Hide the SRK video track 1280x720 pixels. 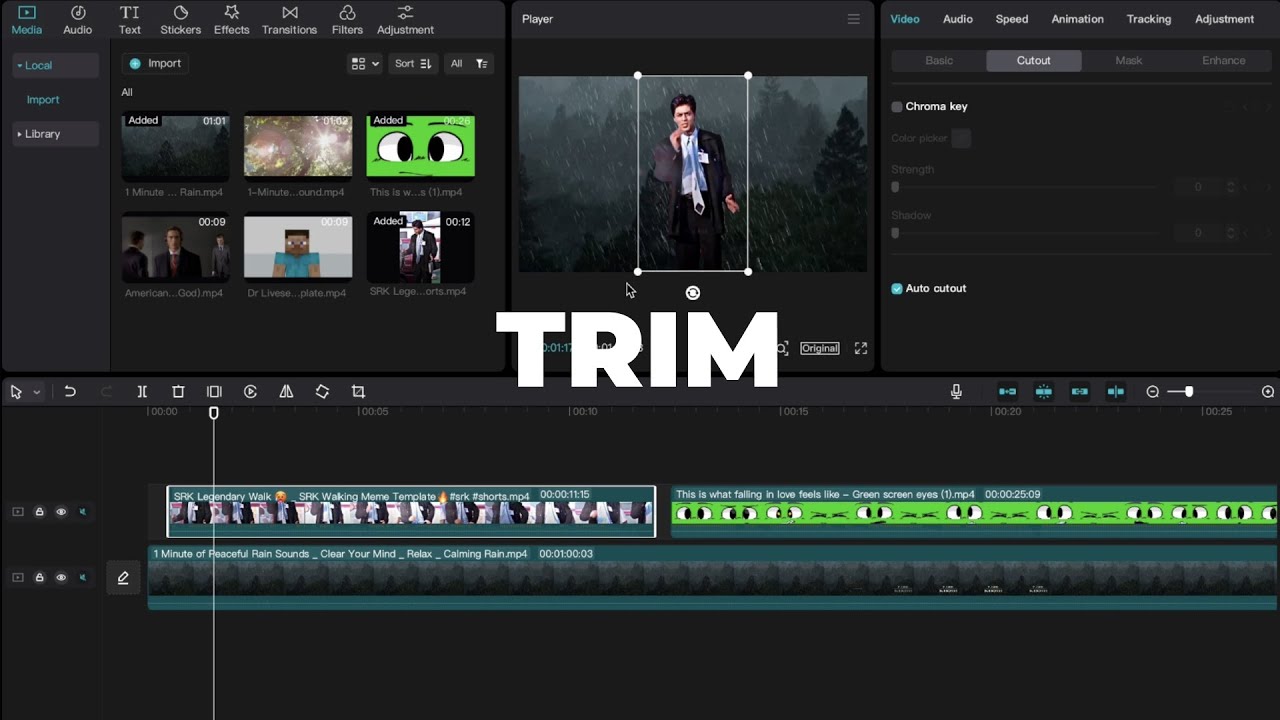click(x=61, y=511)
